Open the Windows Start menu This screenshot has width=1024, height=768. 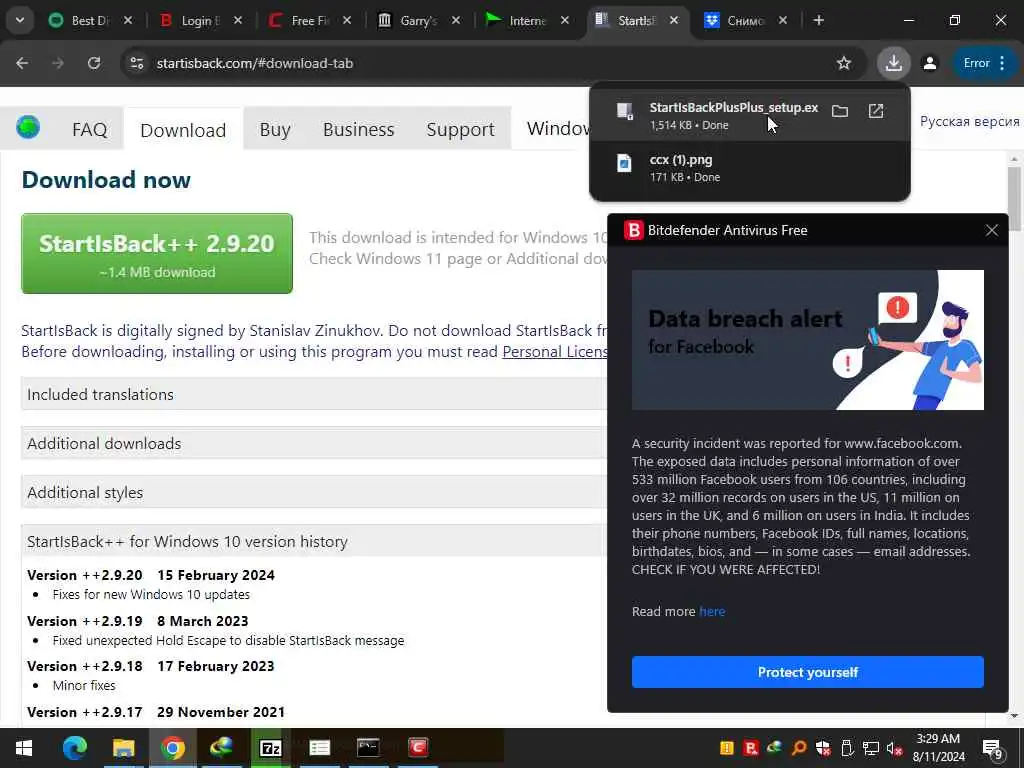tap(24, 748)
